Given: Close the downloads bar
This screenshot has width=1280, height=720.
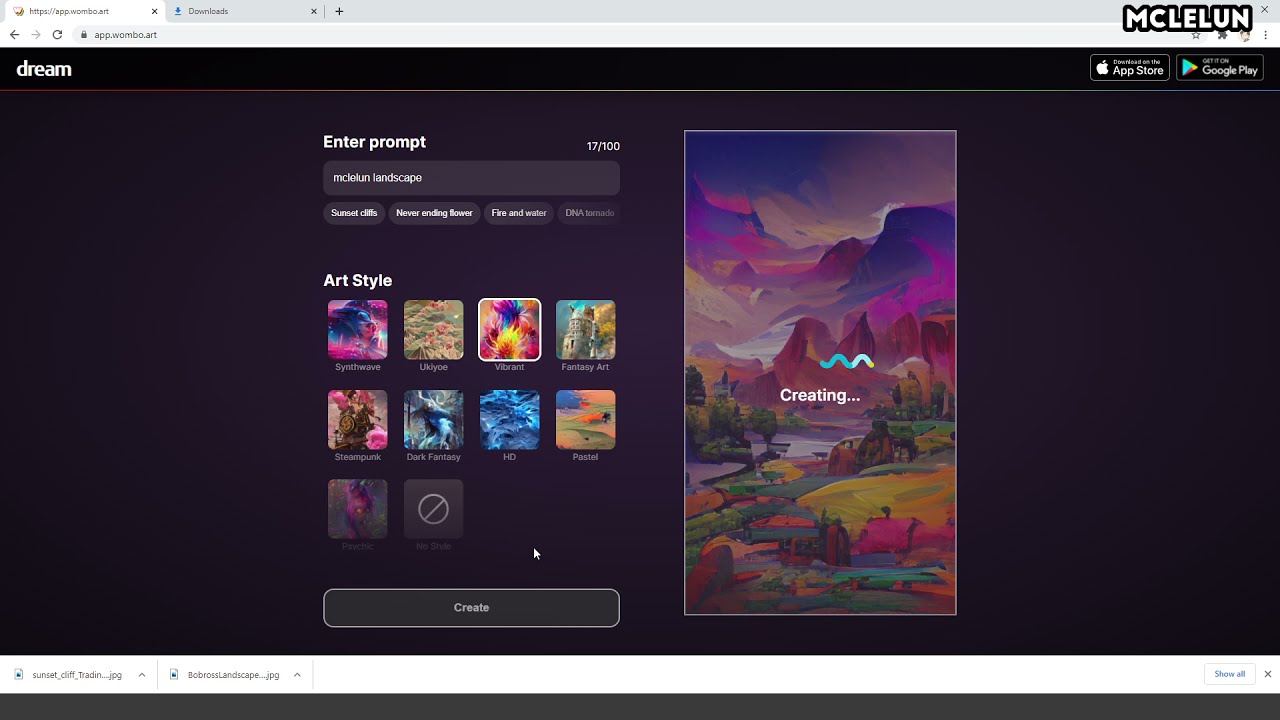Looking at the screenshot, I should tap(1268, 674).
